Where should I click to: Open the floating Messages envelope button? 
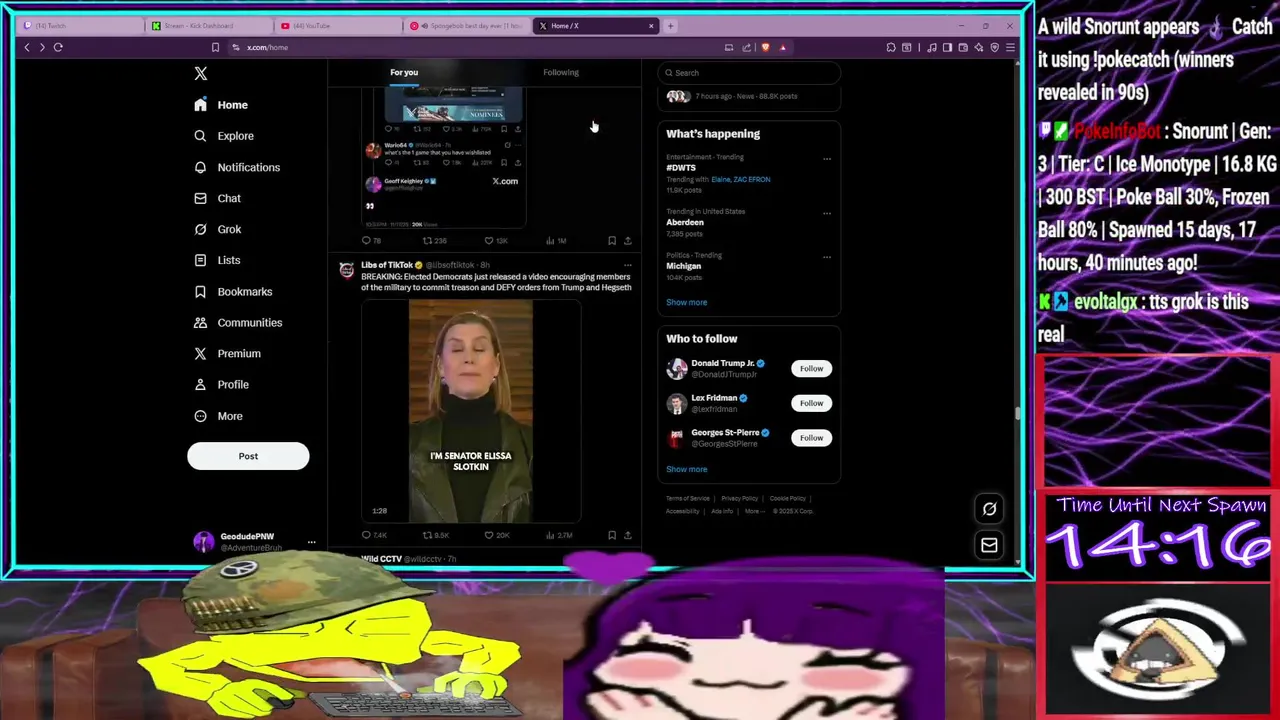pos(989,545)
